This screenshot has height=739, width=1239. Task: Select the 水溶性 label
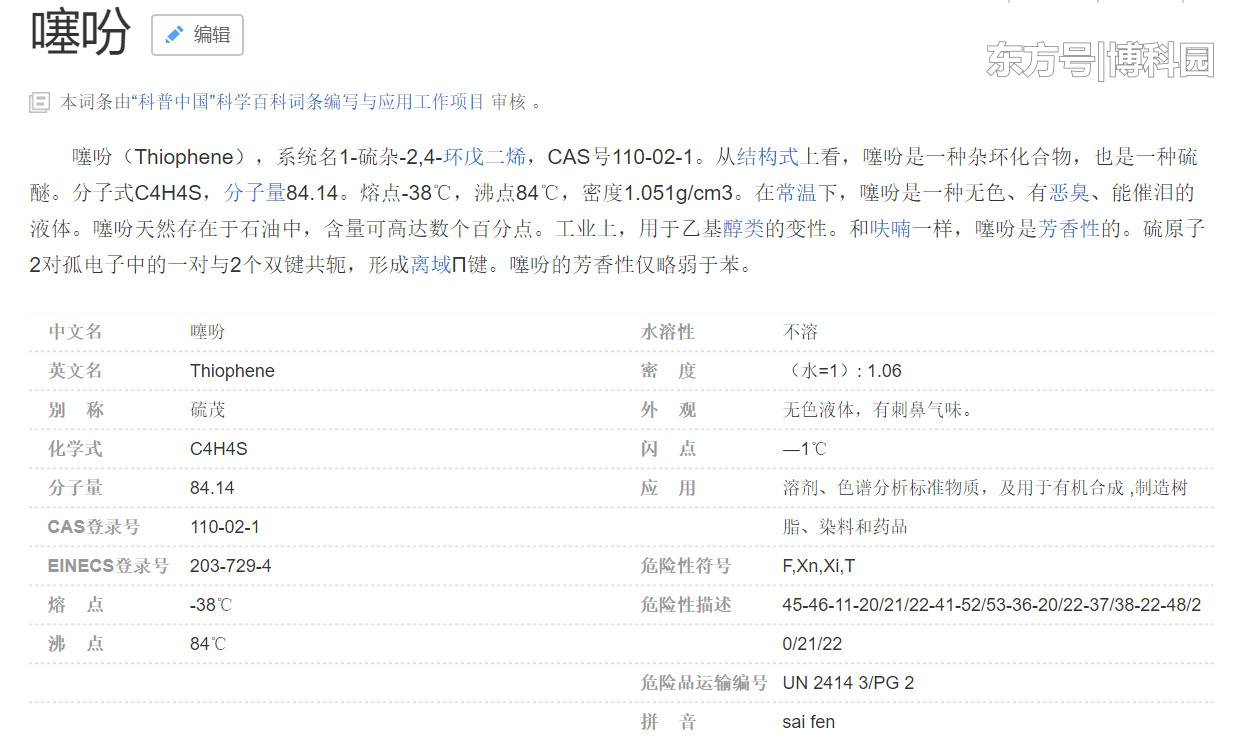pos(668,332)
